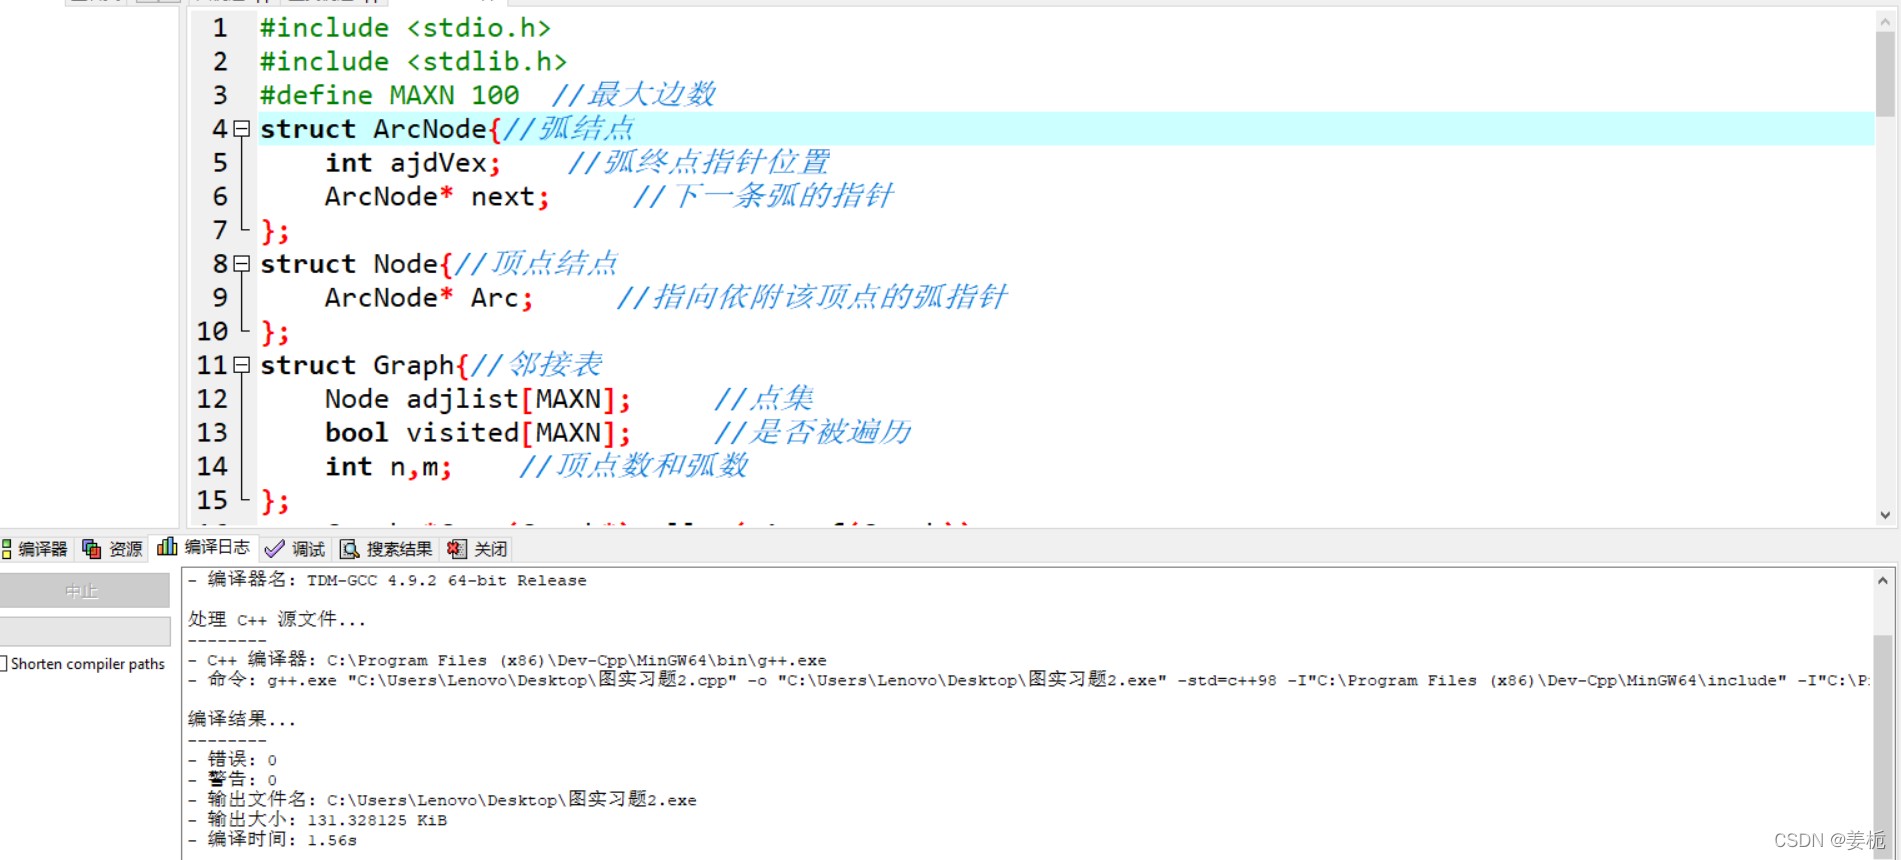Click on "#define MAXN 100" text
1901x860 pixels.
tap(390, 95)
